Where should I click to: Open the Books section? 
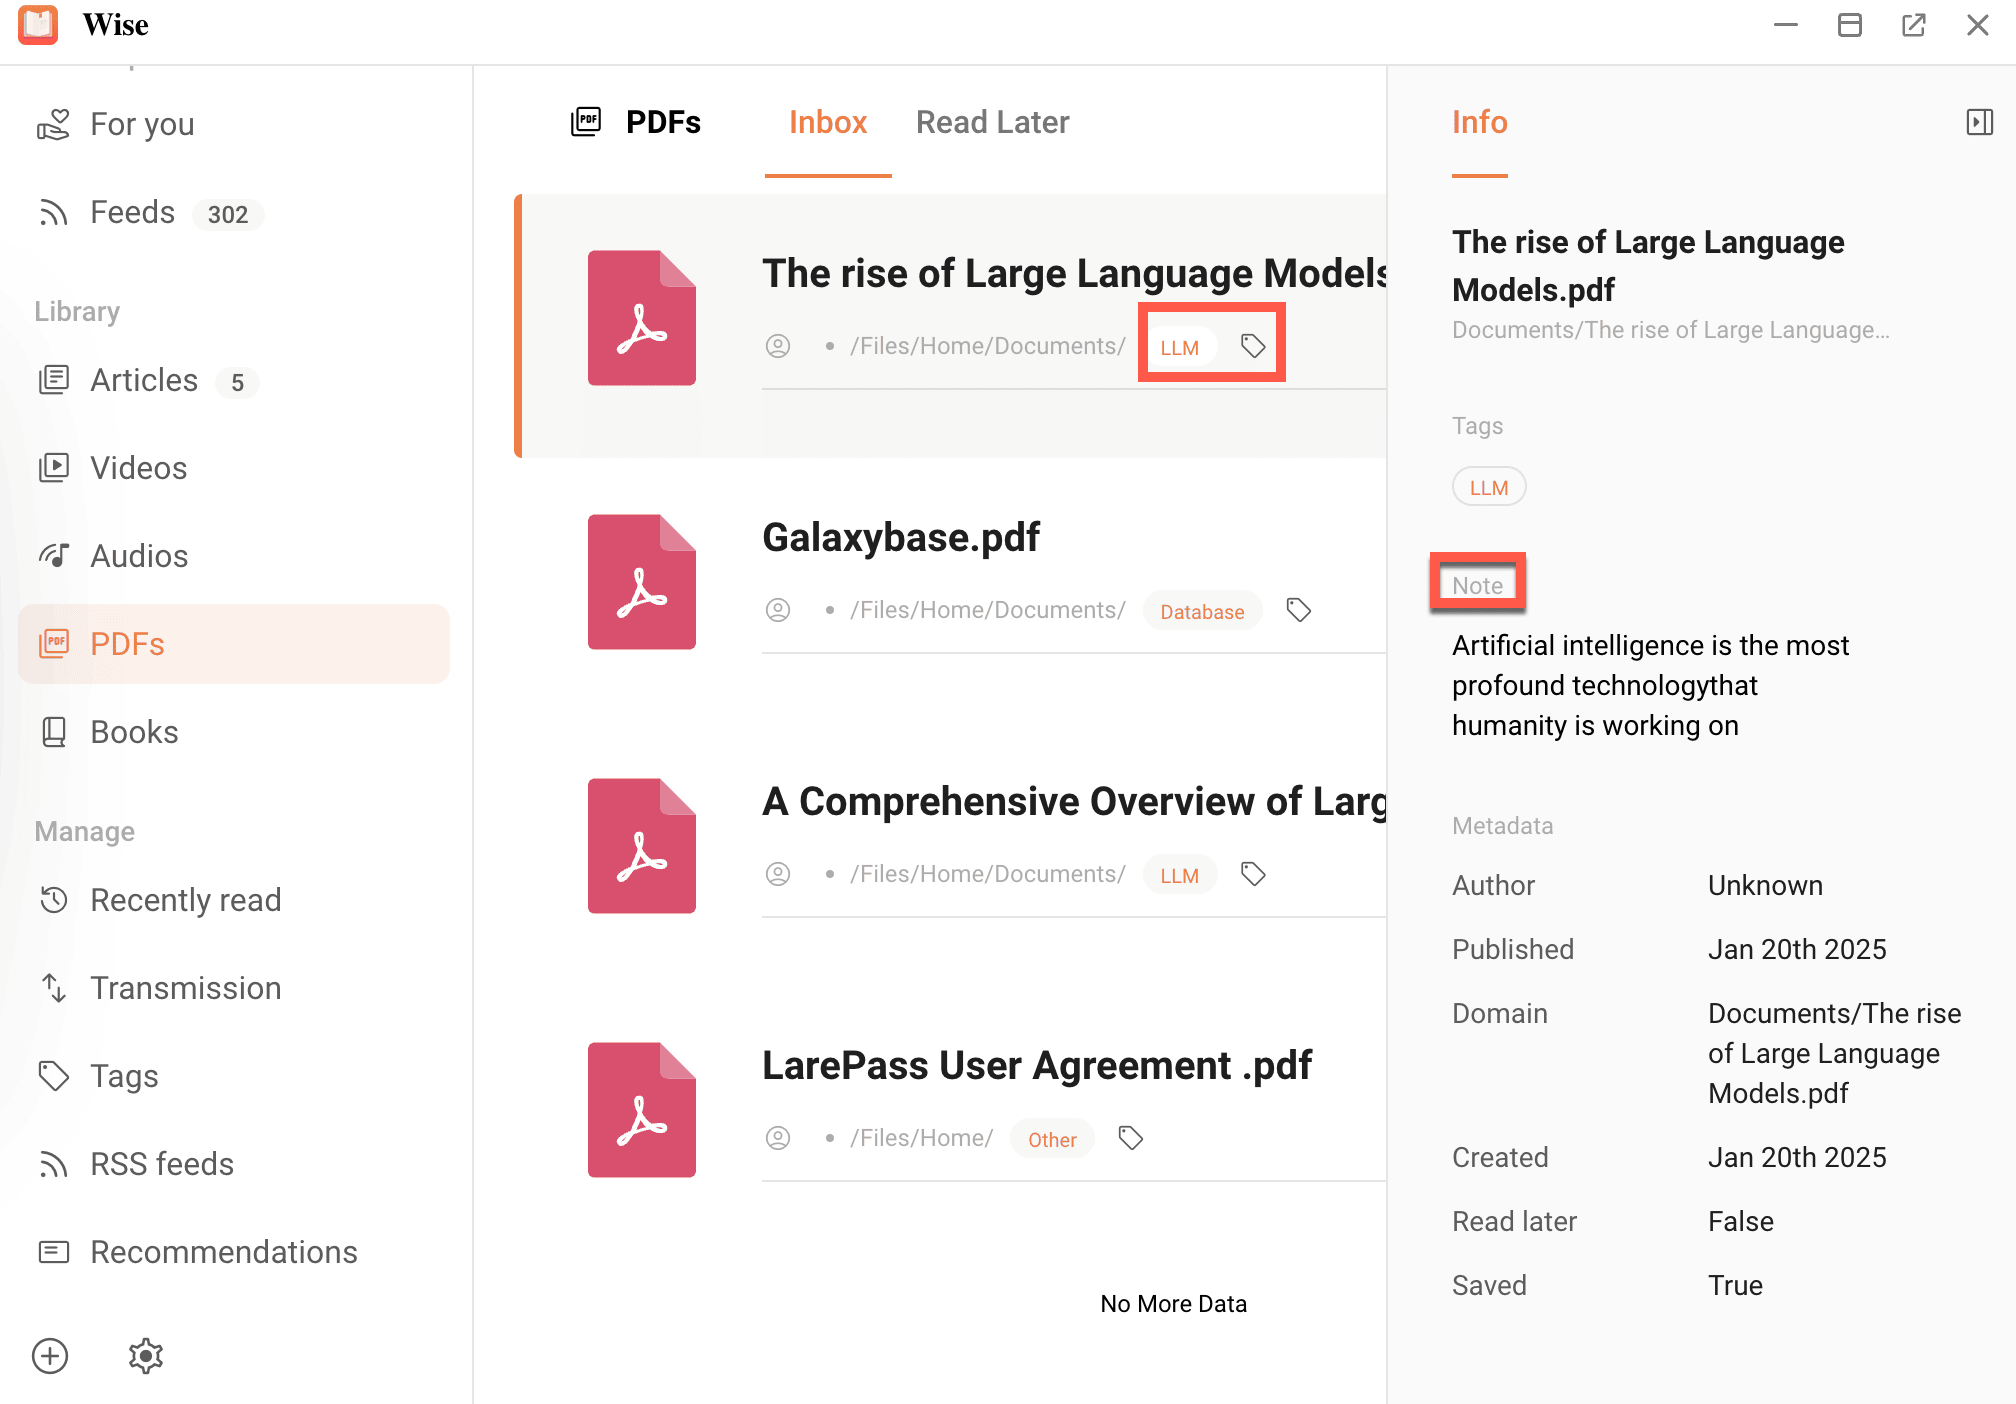(x=133, y=731)
